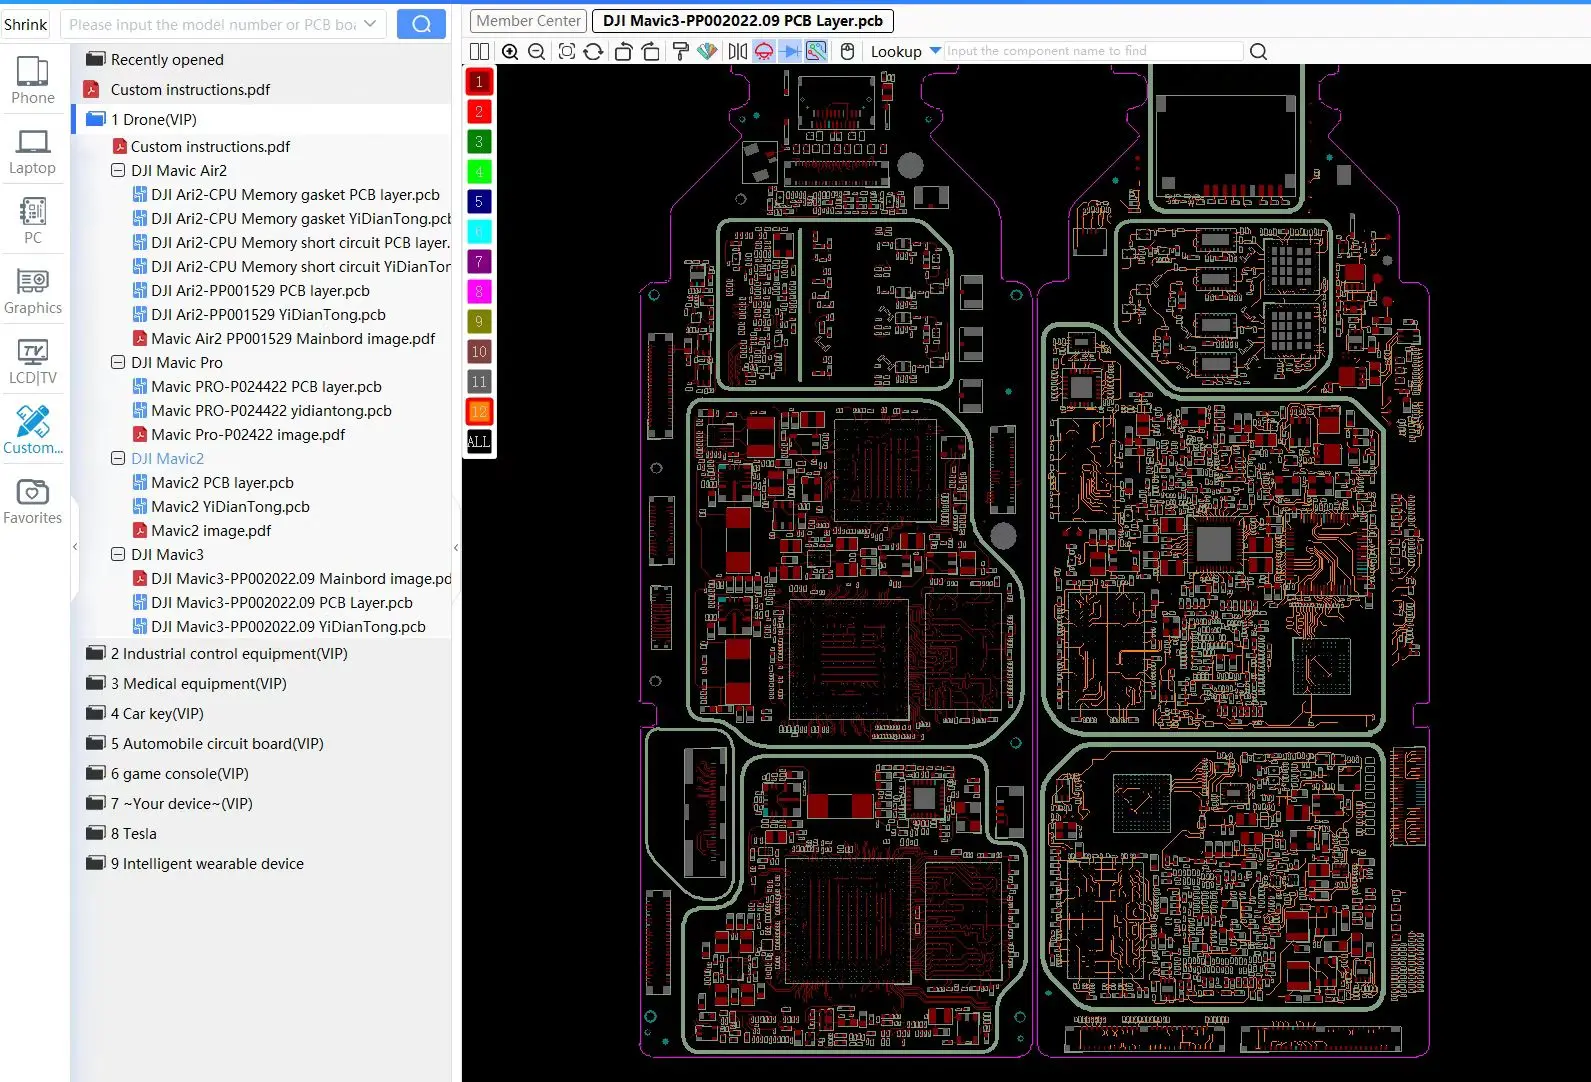Open the color palette fan icon
The image size is (1591, 1082).
click(x=707, y=51)
